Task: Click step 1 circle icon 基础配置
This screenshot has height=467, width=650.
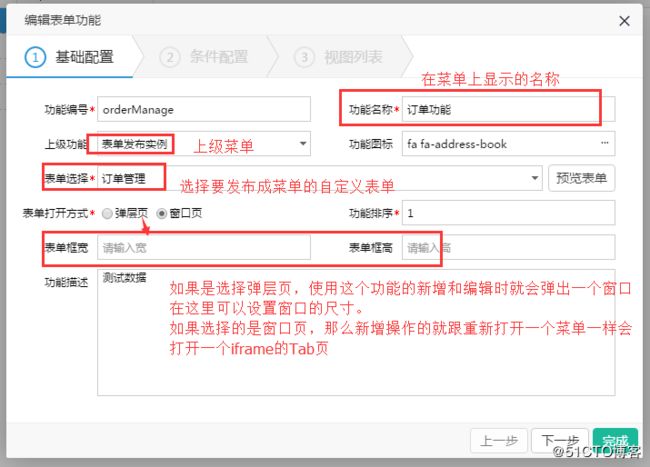Action: pos(35,57)
